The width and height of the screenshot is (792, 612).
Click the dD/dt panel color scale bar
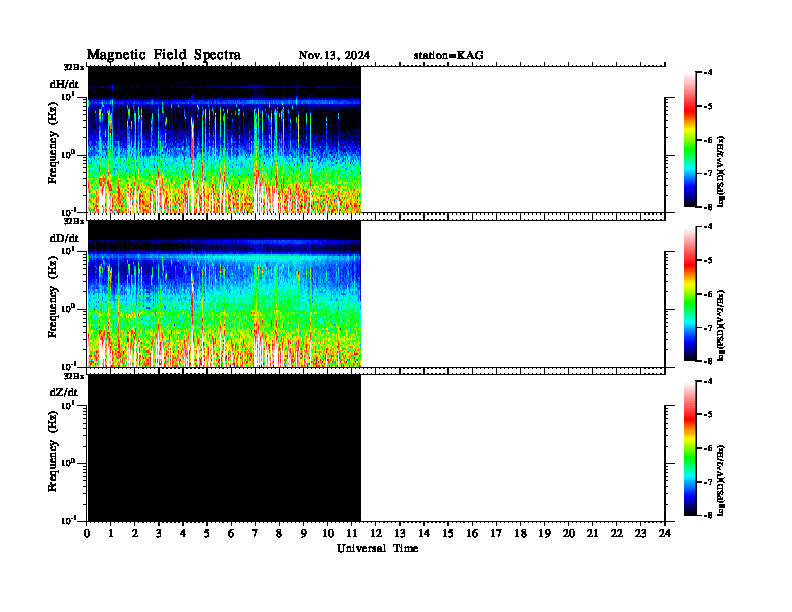[690, 294]
